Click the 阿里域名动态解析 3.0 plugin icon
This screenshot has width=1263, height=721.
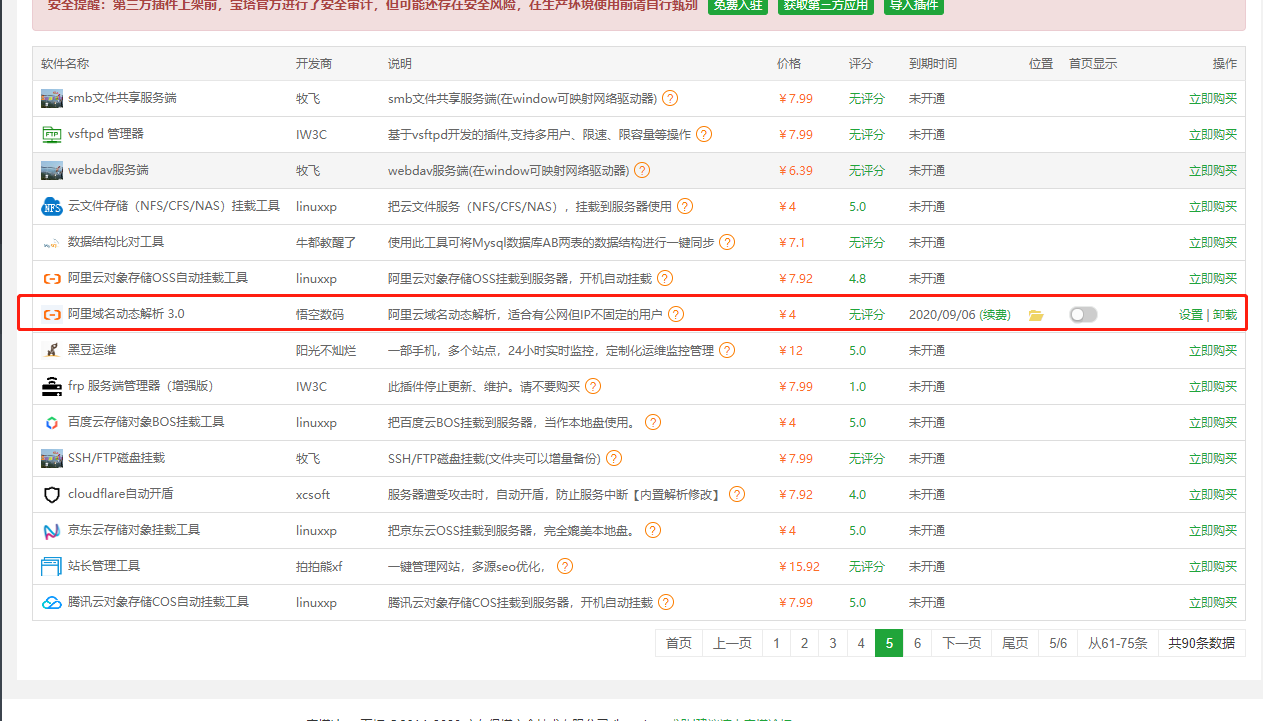[52, 315]
